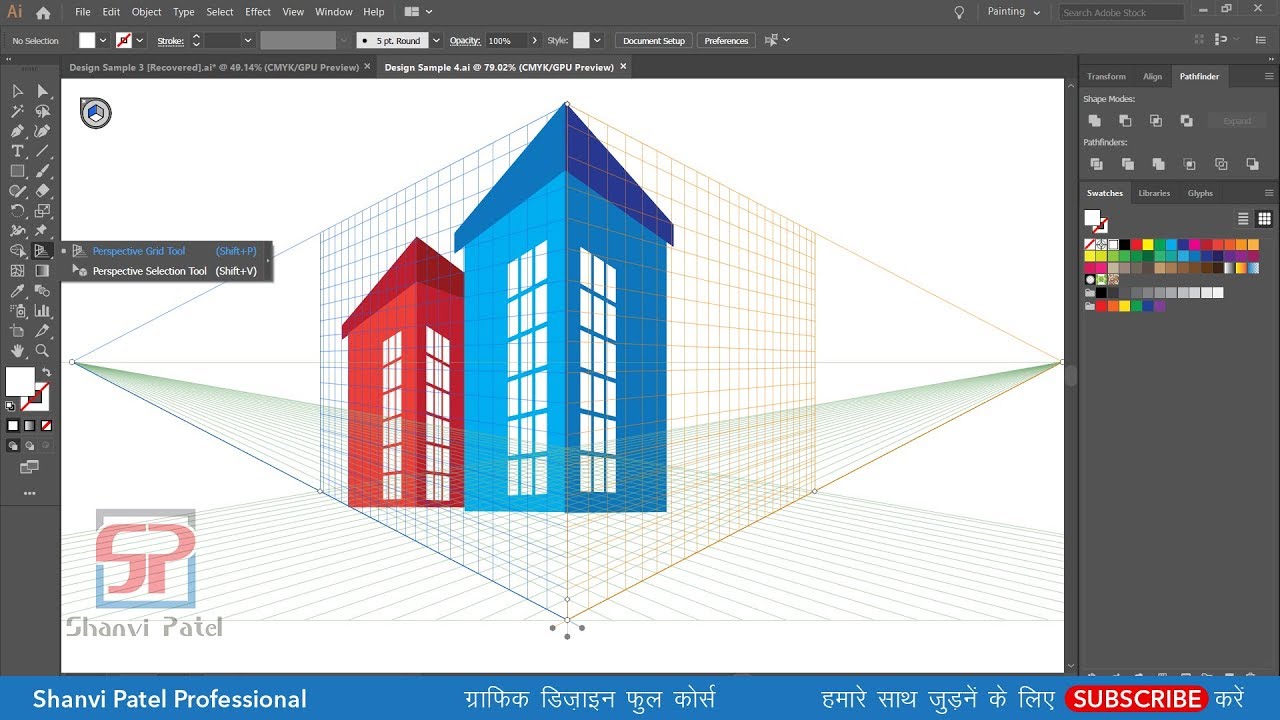
Task: Select the Column Graph tool
Action: tap(42, 311)
